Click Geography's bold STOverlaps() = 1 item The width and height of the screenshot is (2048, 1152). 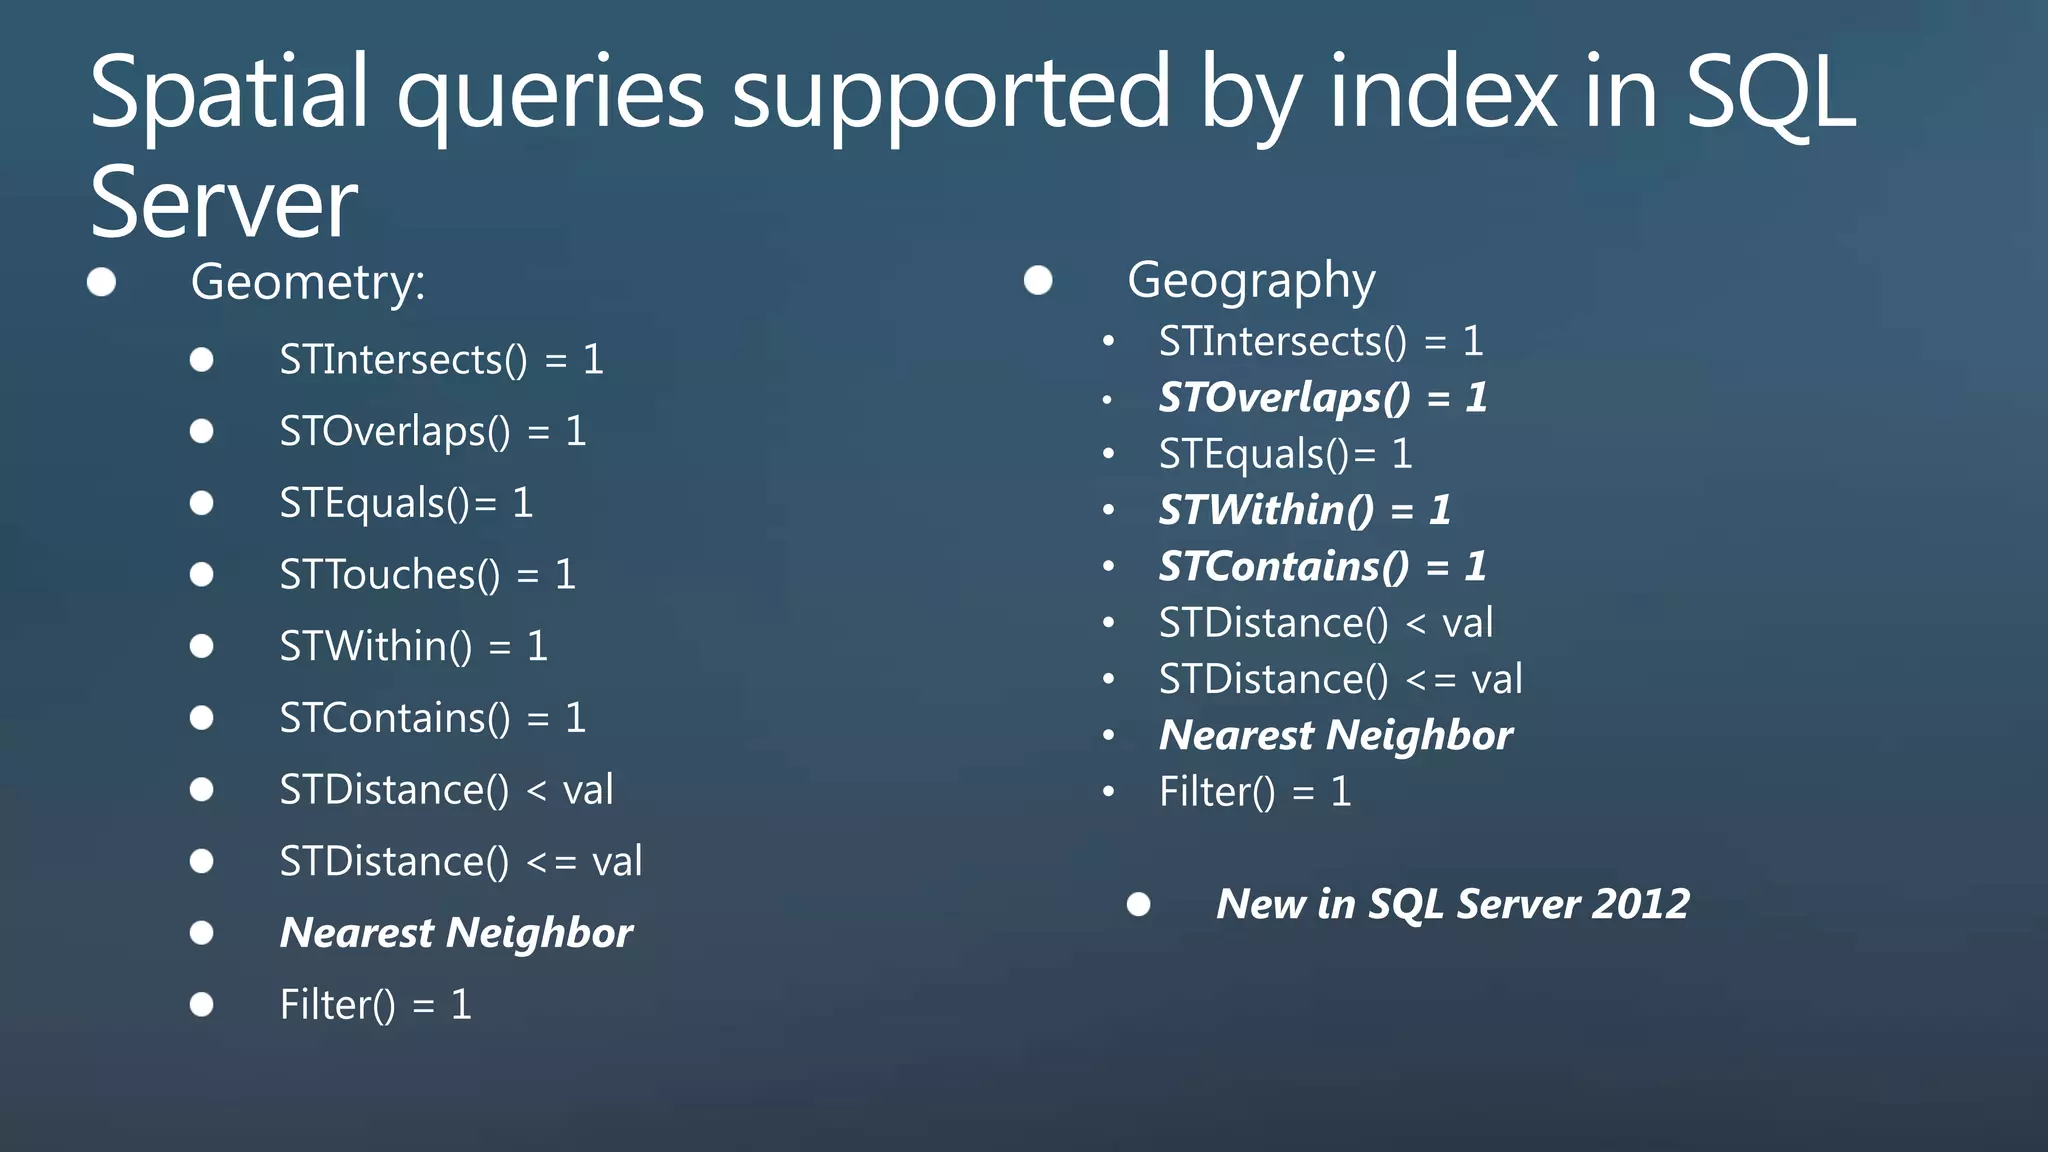point(1322,398)
